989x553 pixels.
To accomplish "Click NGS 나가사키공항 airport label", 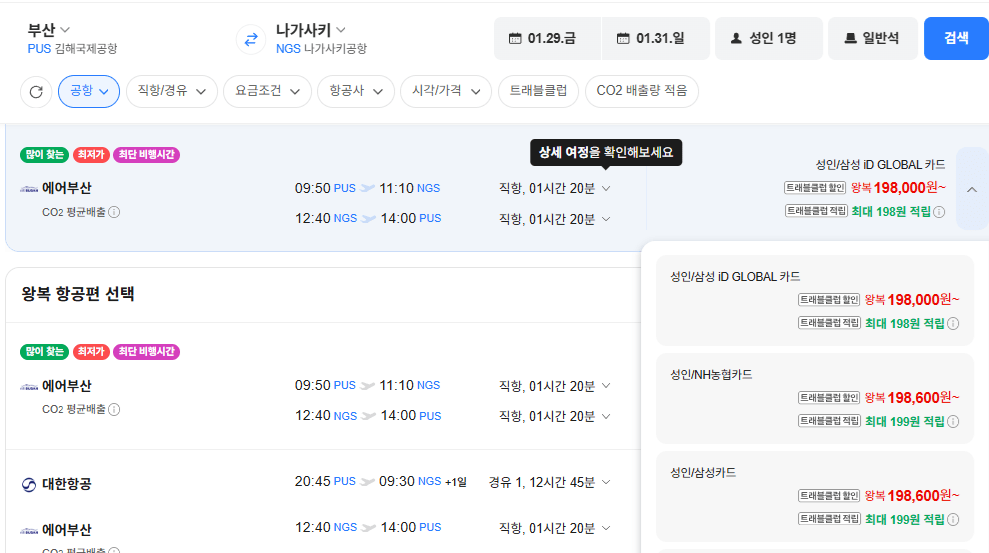I will coord(322,49).
